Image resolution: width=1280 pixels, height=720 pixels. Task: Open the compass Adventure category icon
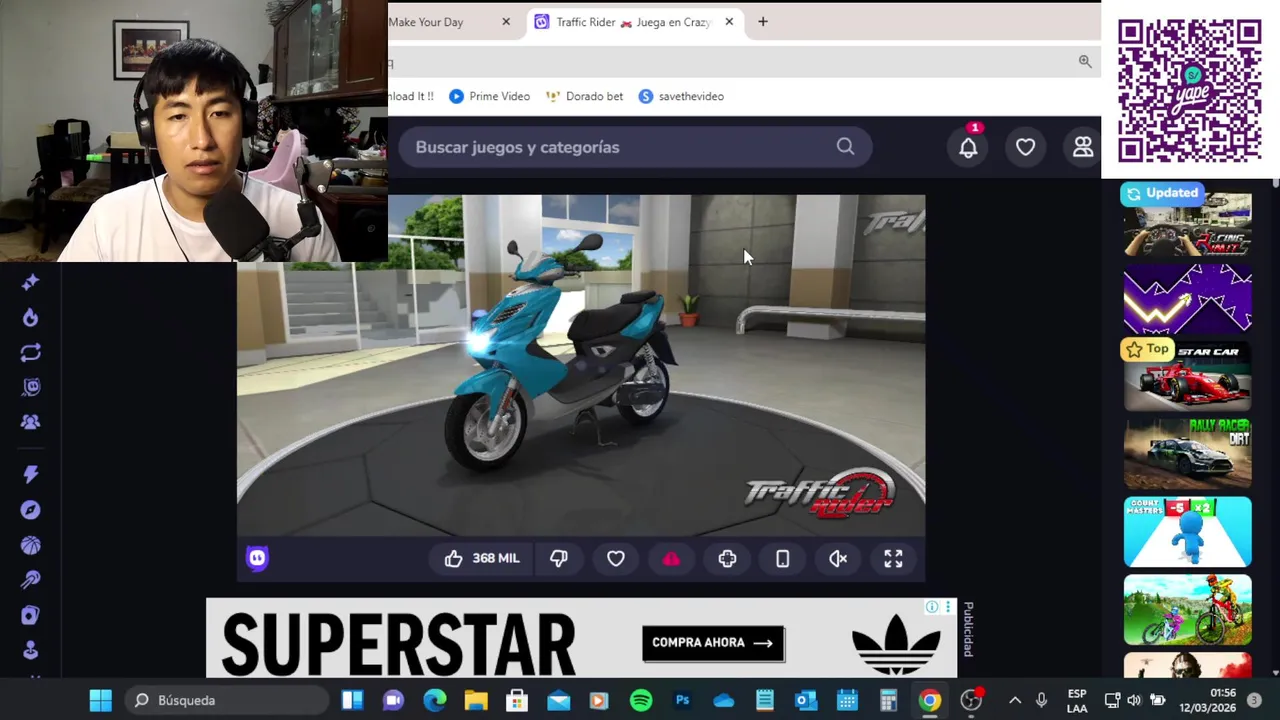[30, 510]
